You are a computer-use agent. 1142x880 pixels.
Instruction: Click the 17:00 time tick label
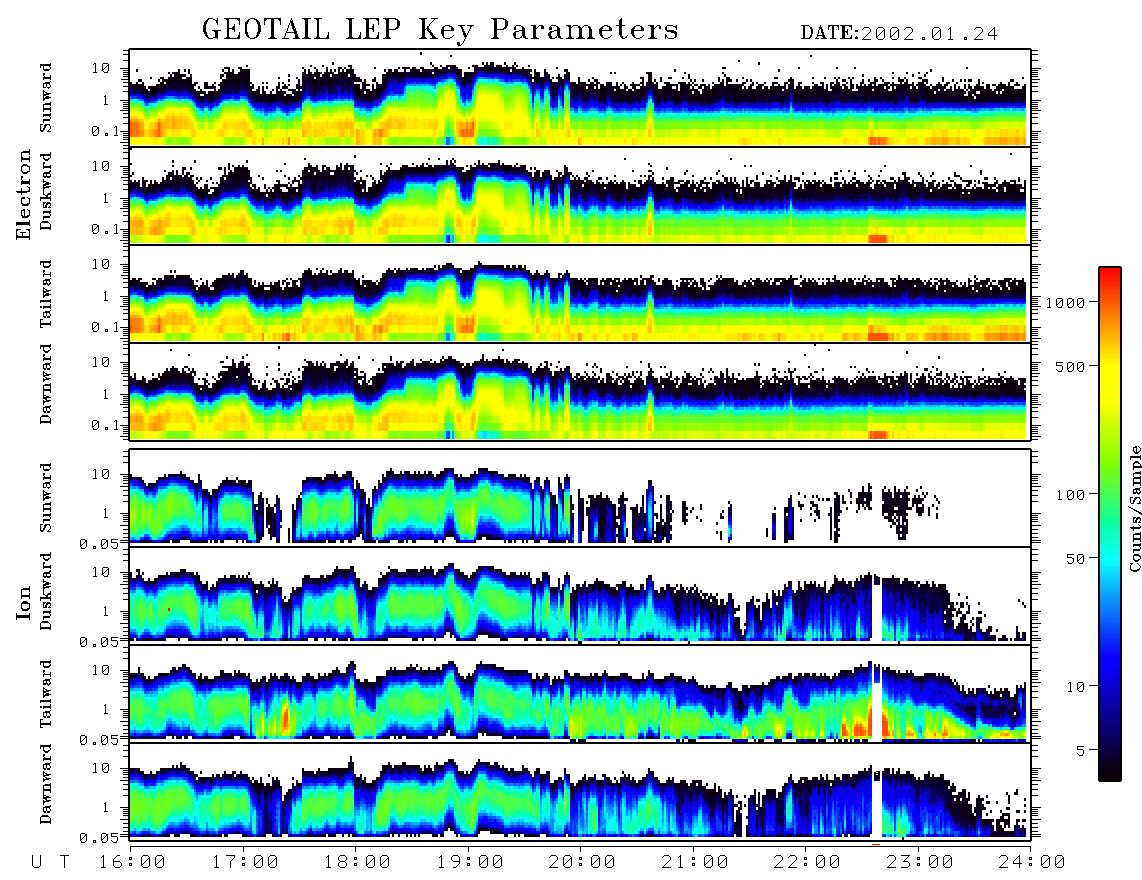(245, 862)
